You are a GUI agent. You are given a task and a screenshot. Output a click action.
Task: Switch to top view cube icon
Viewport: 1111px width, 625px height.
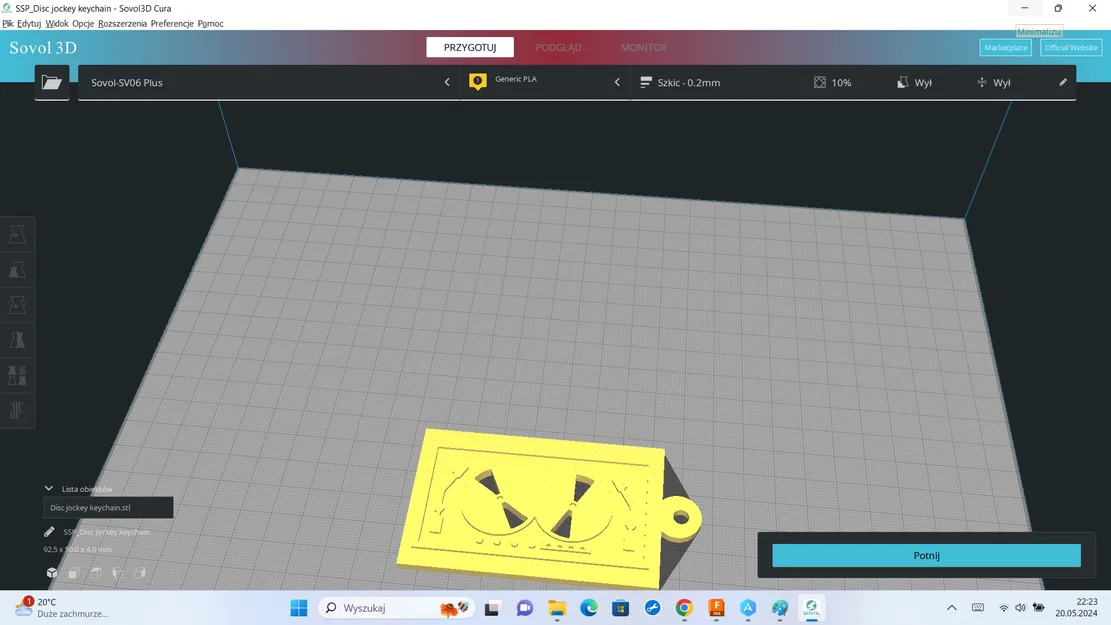95,573
